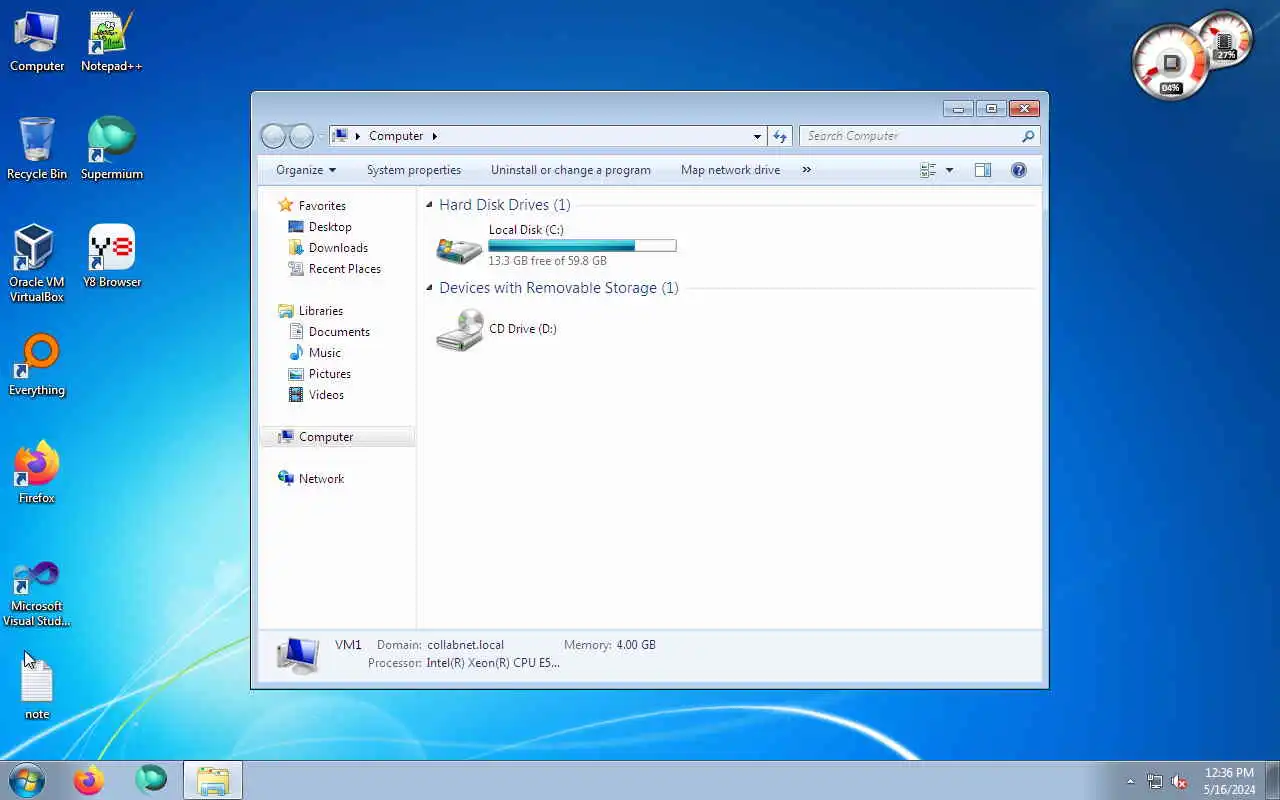Click System properties in the toolbar
Viewport: 1280px width, 800px height.
[x=414, y=170]
